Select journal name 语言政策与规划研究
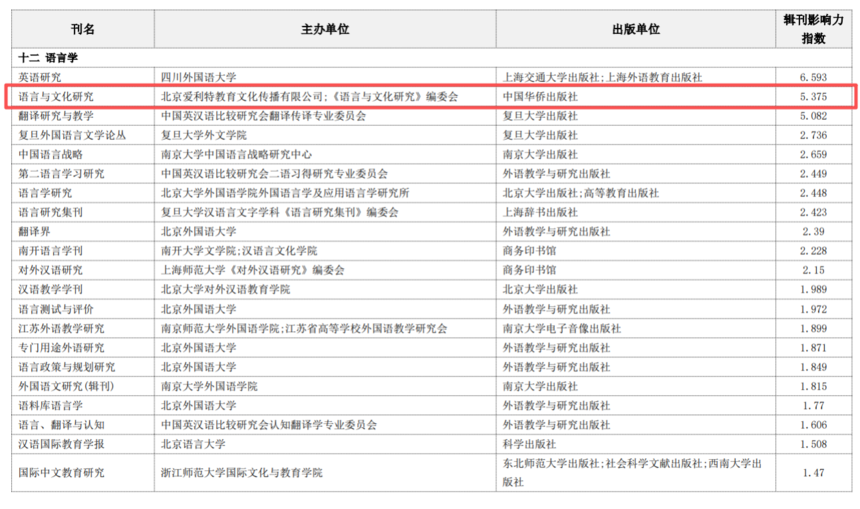Image resolution: width=860 pixels, height=509 pixels. 66,367
